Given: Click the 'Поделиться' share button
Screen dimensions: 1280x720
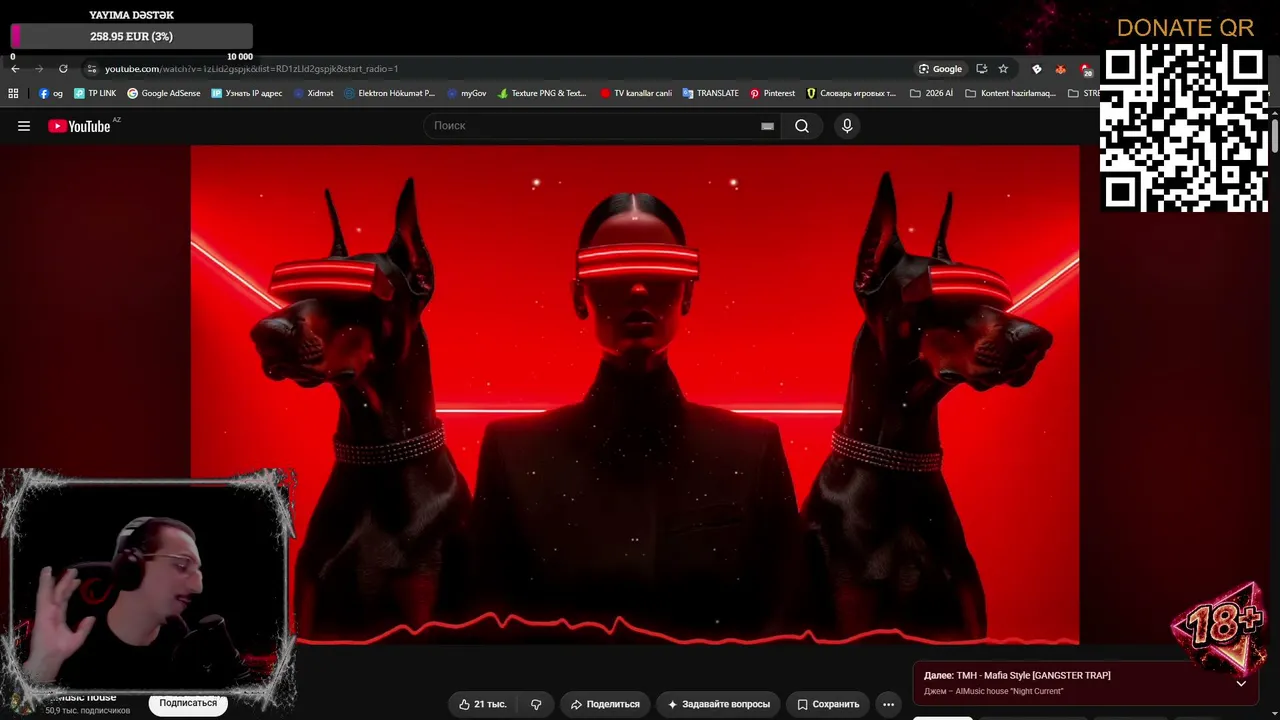Looking at the screenshot, I should [604, 704].
